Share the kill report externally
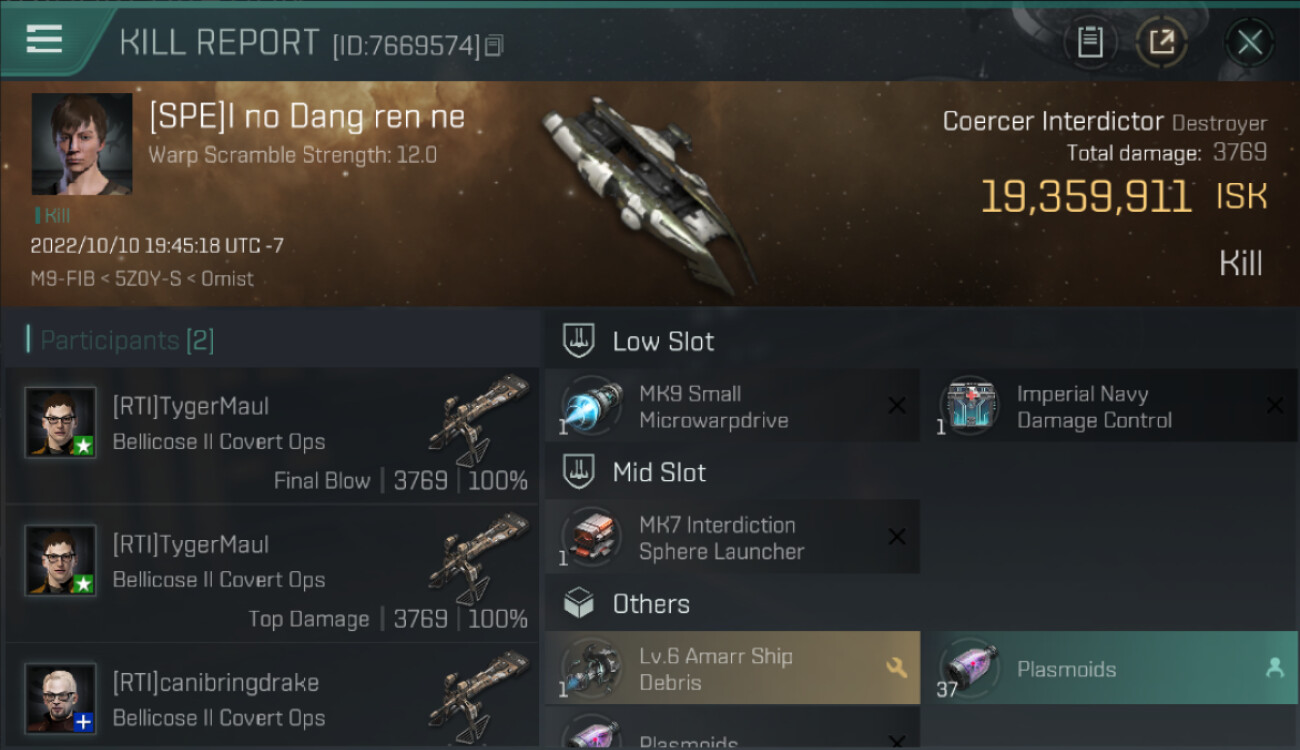 point(1162,42)
